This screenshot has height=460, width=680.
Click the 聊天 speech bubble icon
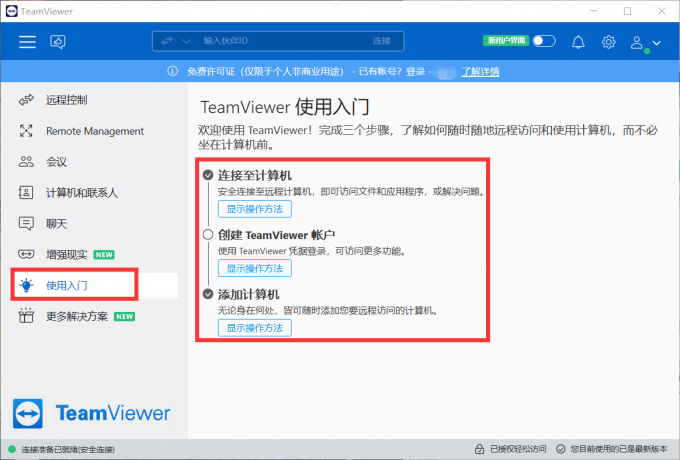(x=26, y=224)
